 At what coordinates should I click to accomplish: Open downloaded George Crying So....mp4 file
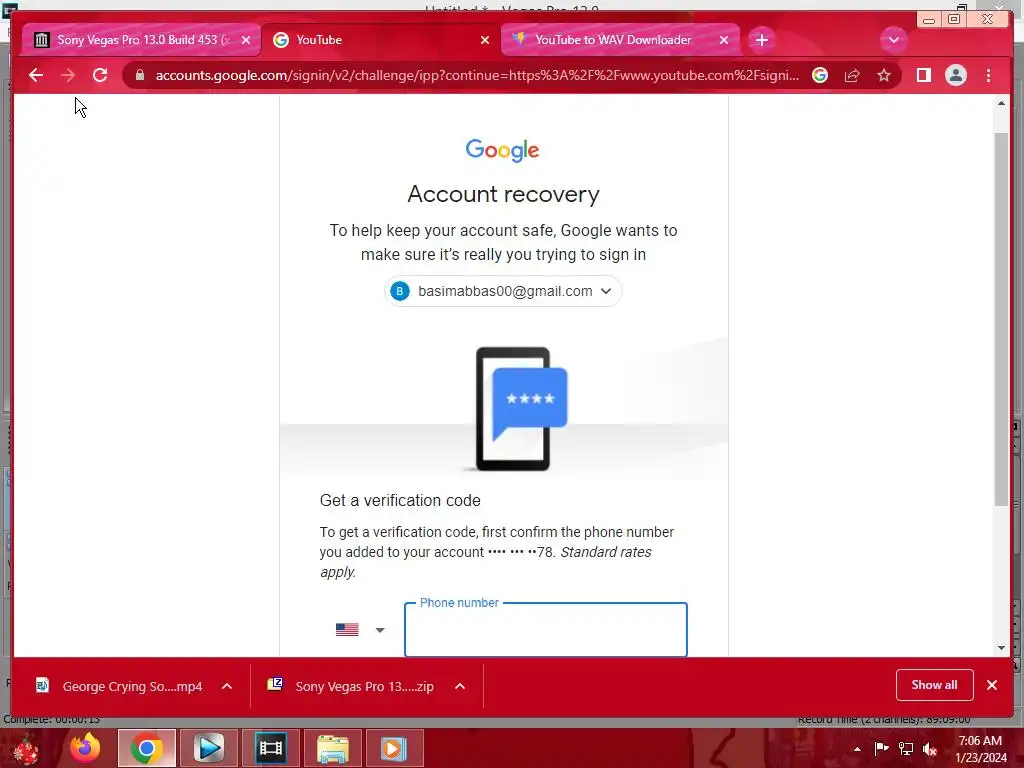[120, 686]
